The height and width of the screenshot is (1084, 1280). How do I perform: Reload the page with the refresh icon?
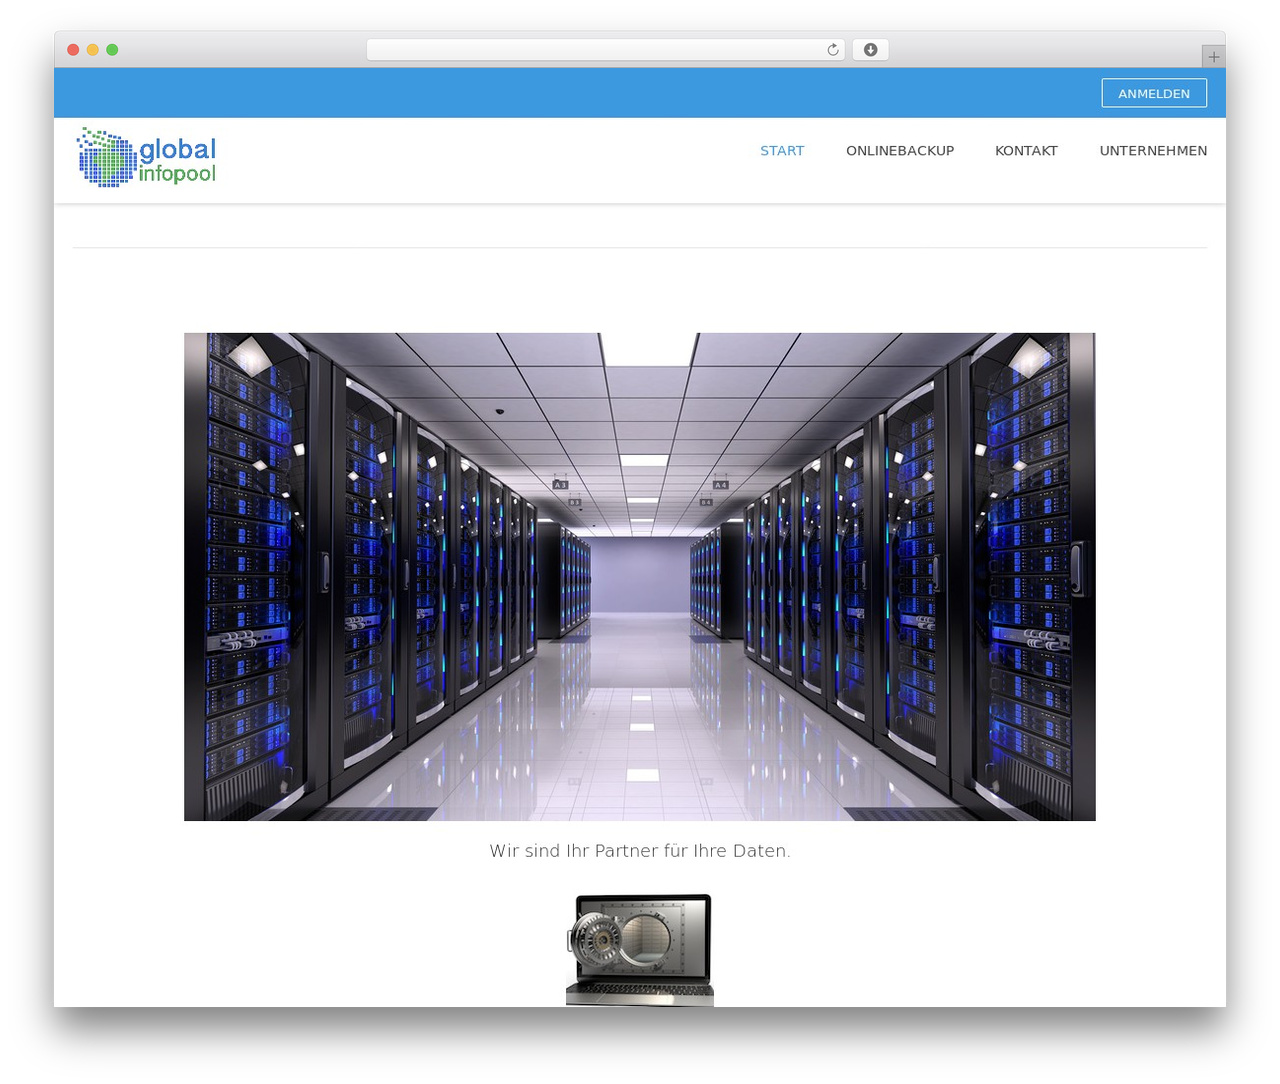pos(833,50)
